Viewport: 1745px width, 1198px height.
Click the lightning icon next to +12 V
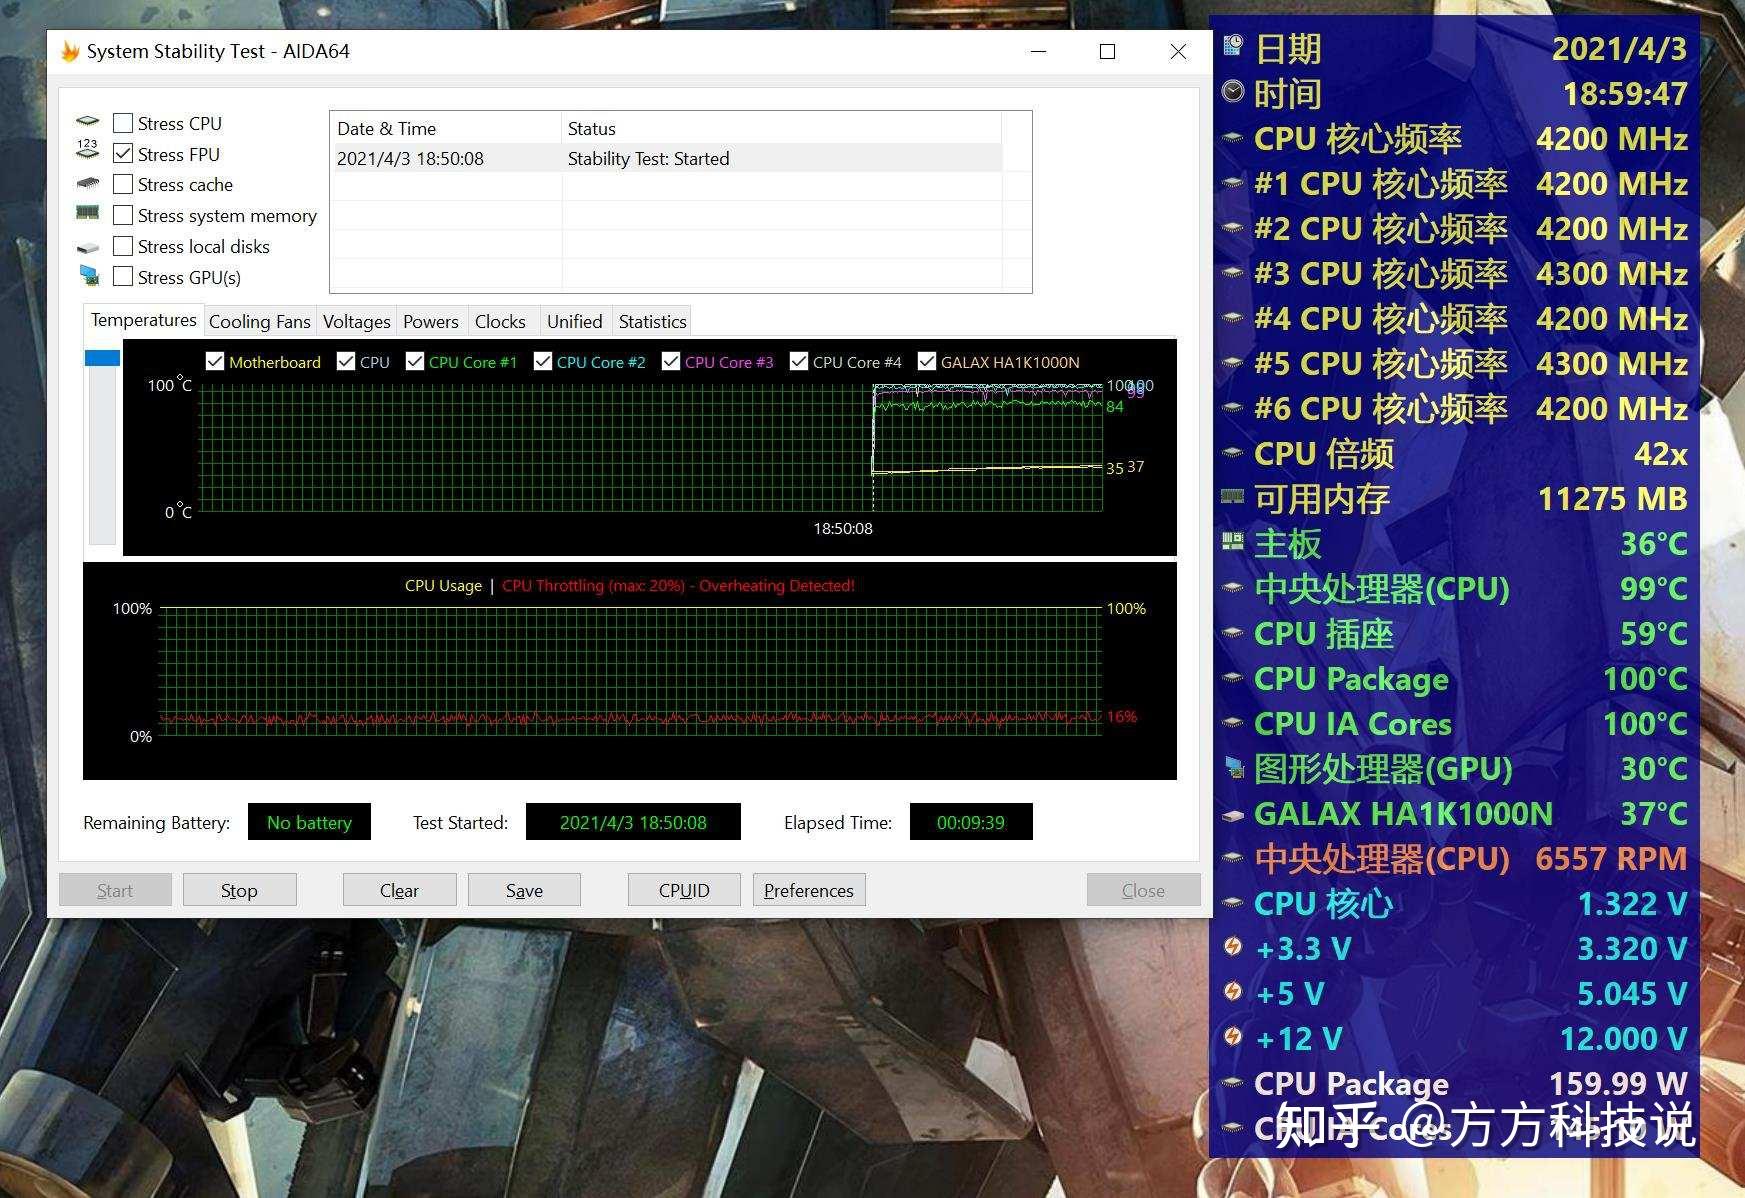[1233, 1038]
